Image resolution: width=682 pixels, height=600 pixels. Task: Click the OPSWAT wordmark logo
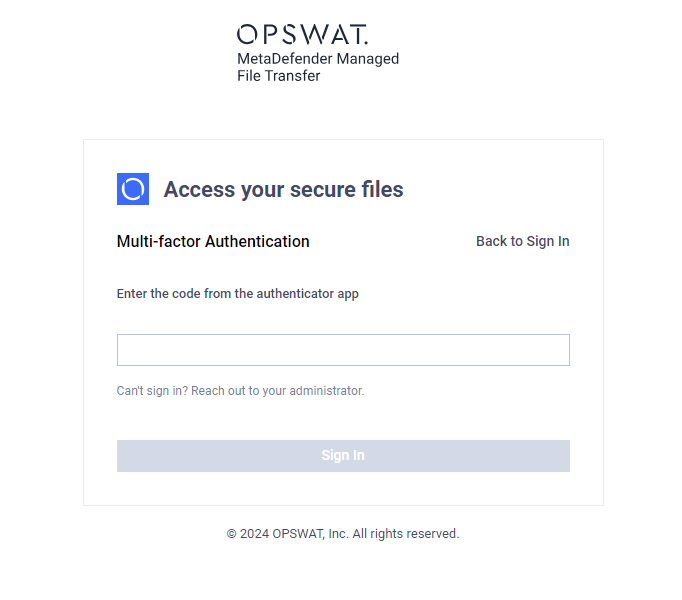[x=302, y=34]
